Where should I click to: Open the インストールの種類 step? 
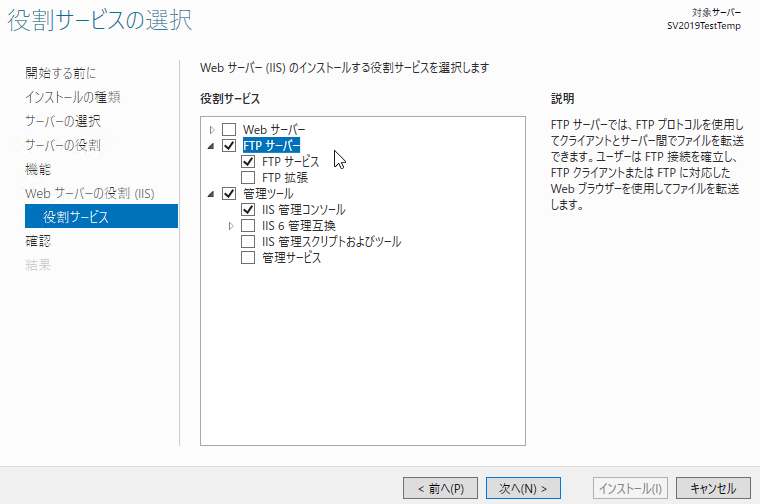(x=73, y=97)
